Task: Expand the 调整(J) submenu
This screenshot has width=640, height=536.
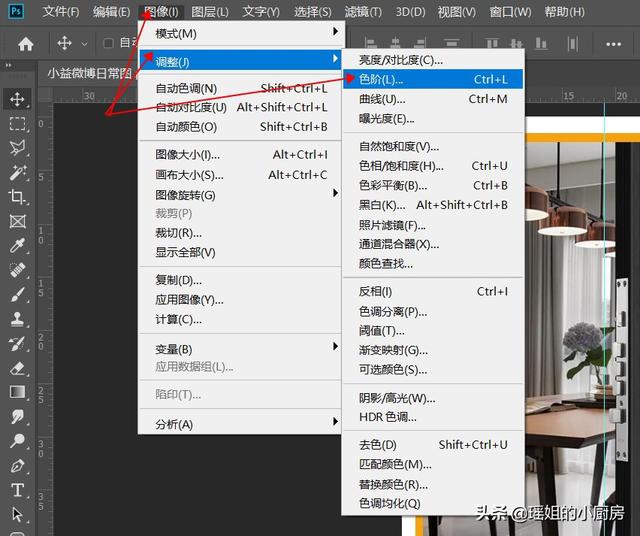Action: point(241,61)
